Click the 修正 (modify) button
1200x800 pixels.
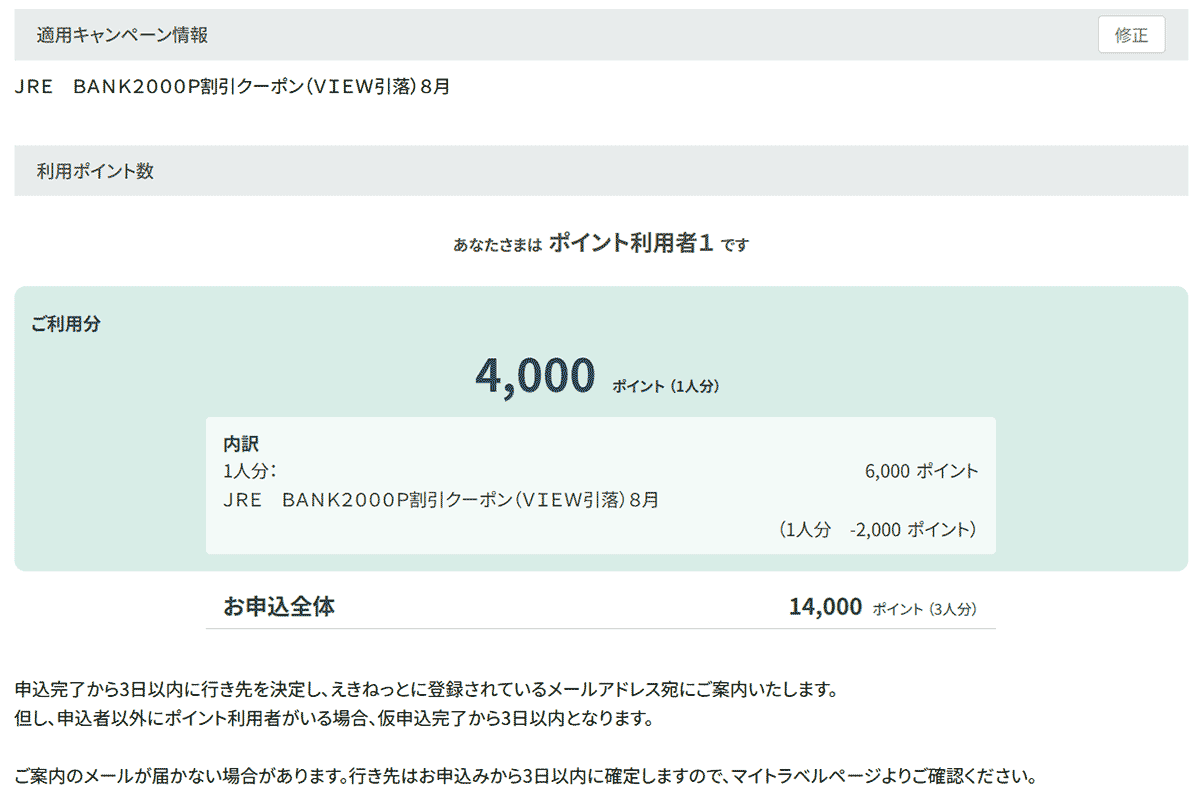1131,34
